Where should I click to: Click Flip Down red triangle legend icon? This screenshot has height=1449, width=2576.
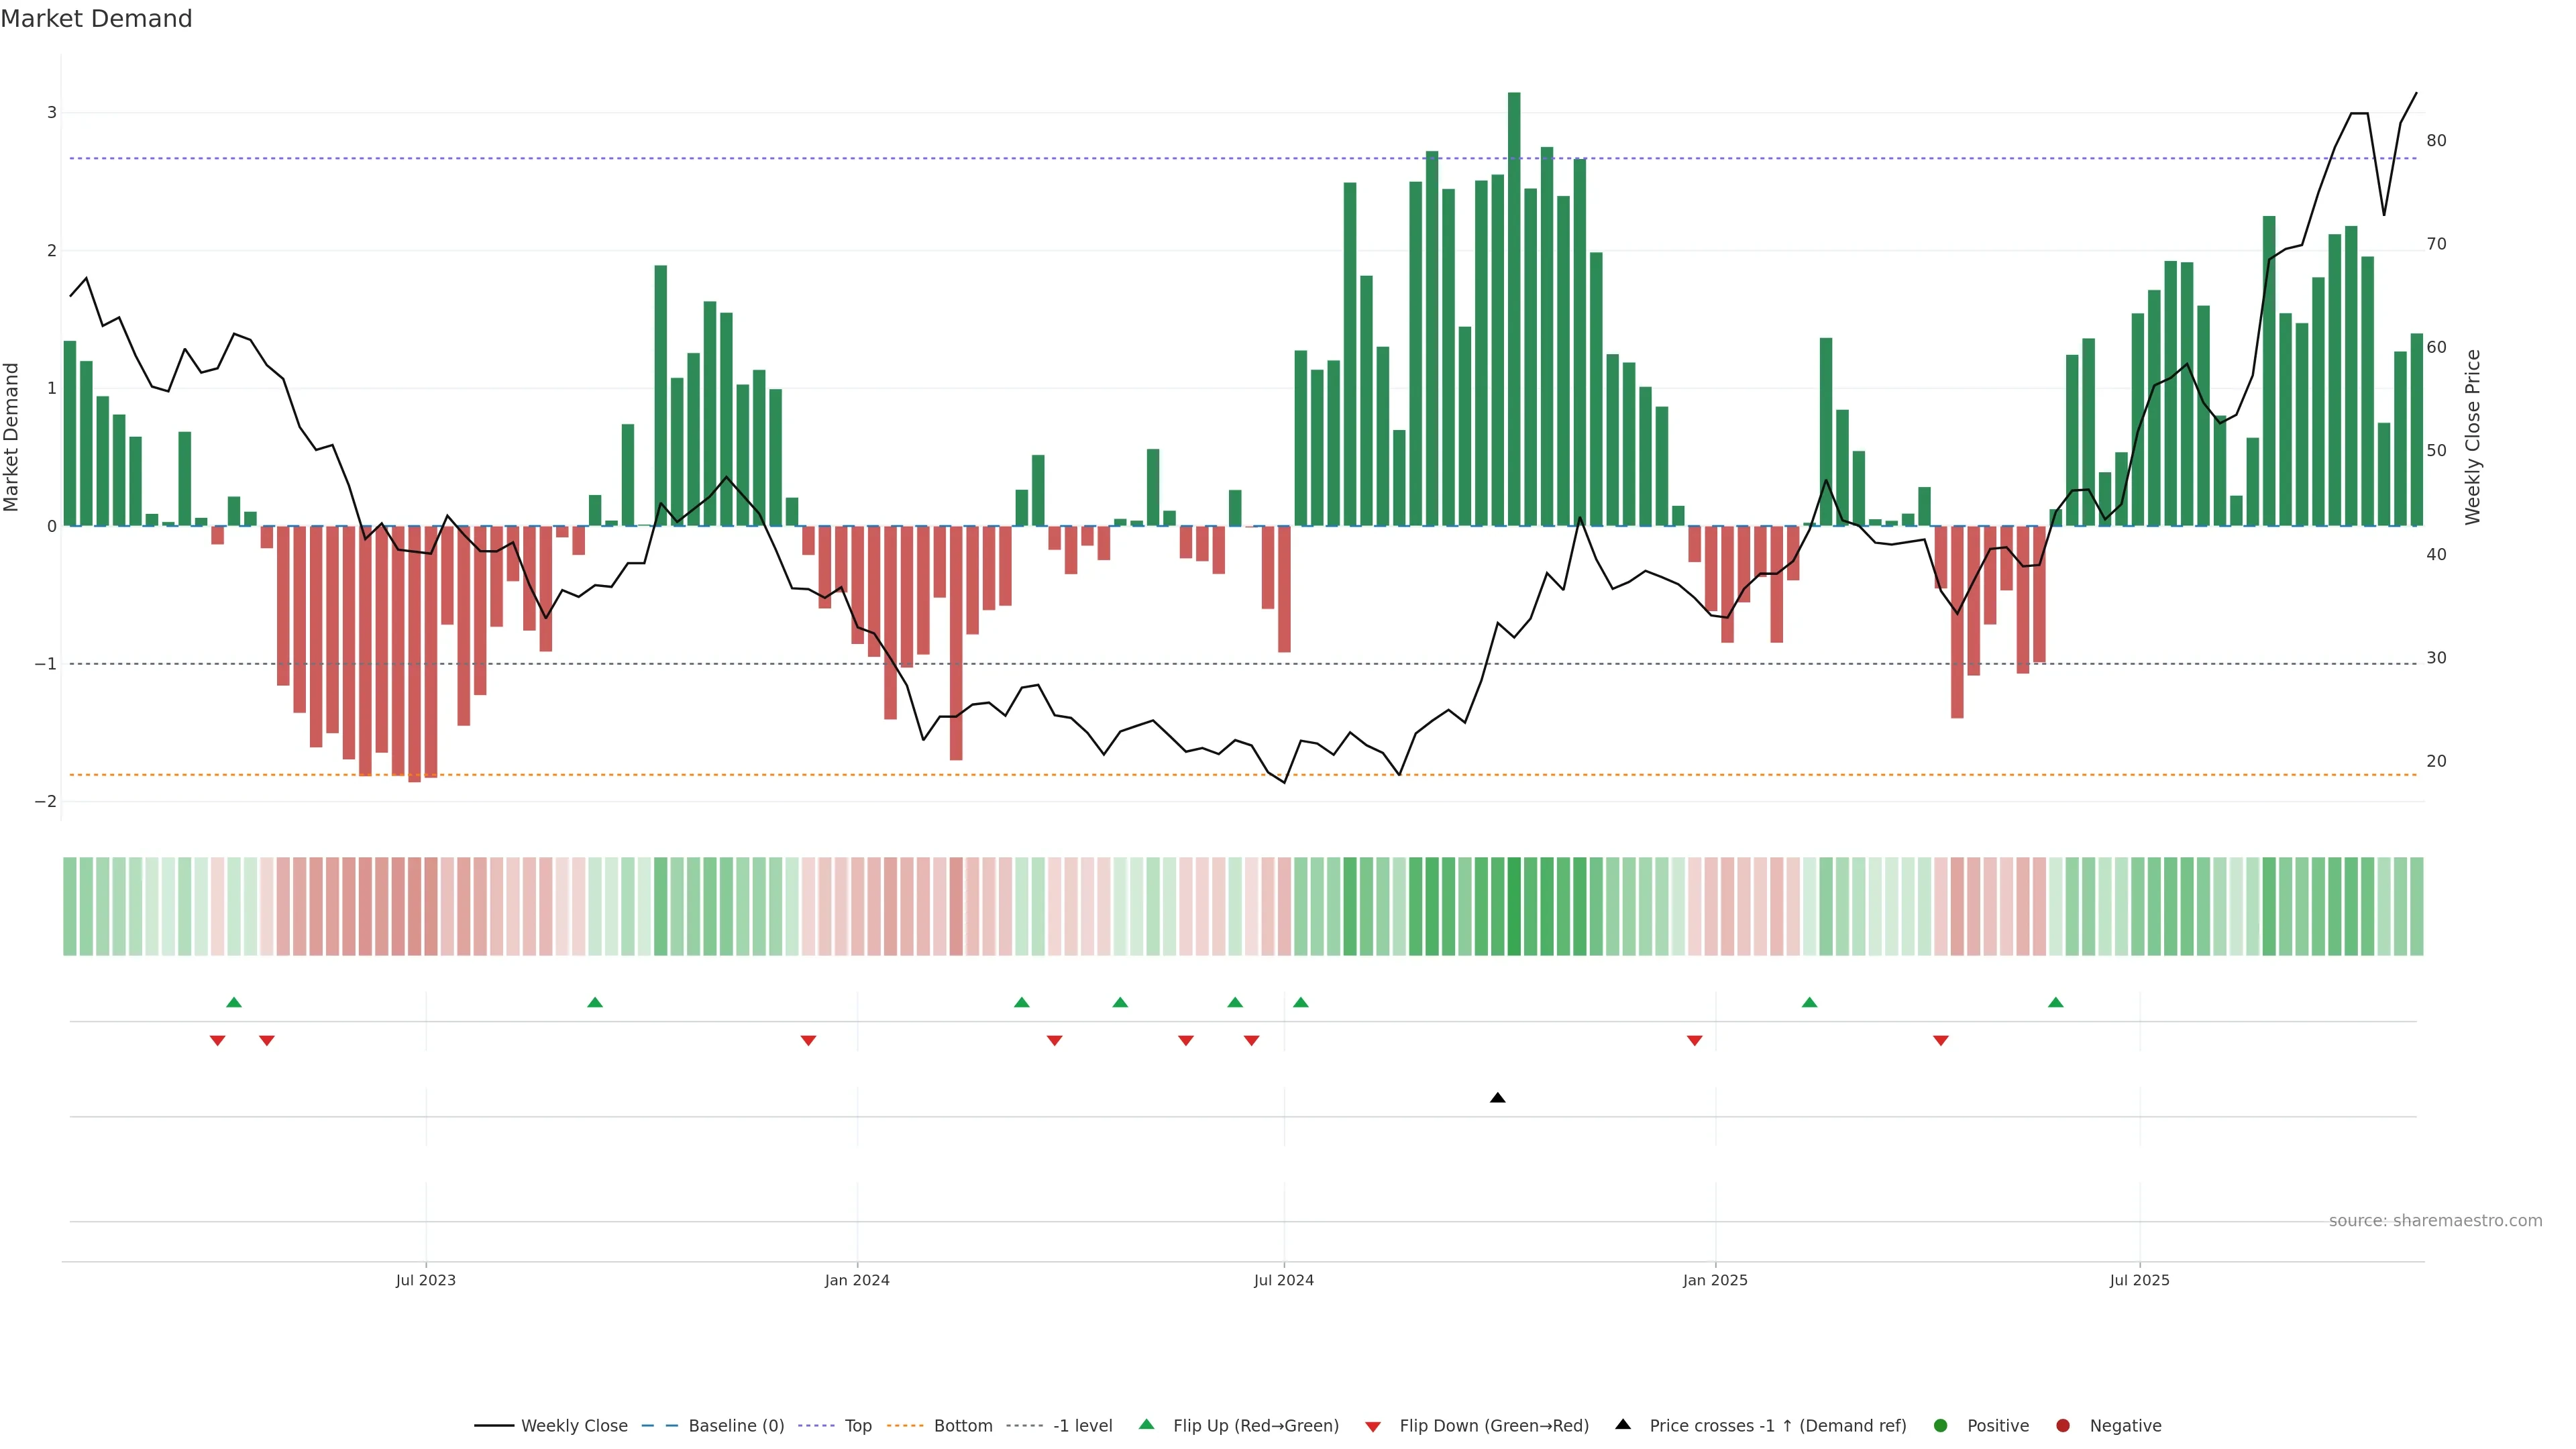click(1373, 1427)
